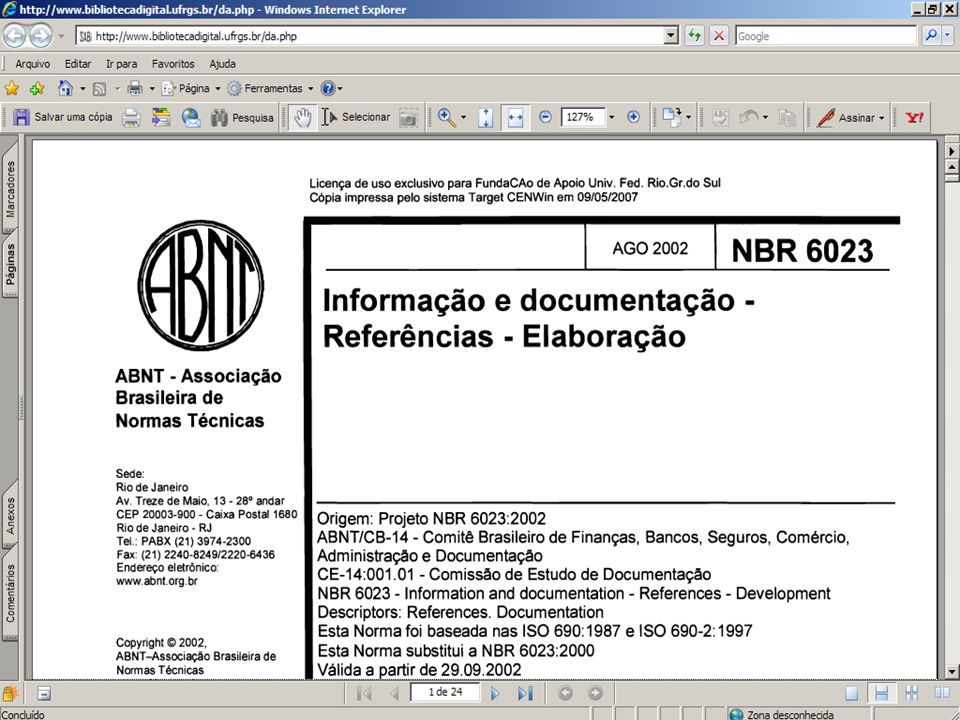Screen dimensions: 960x720
Task: Open the Editar menu
Action: click(78, 64)
